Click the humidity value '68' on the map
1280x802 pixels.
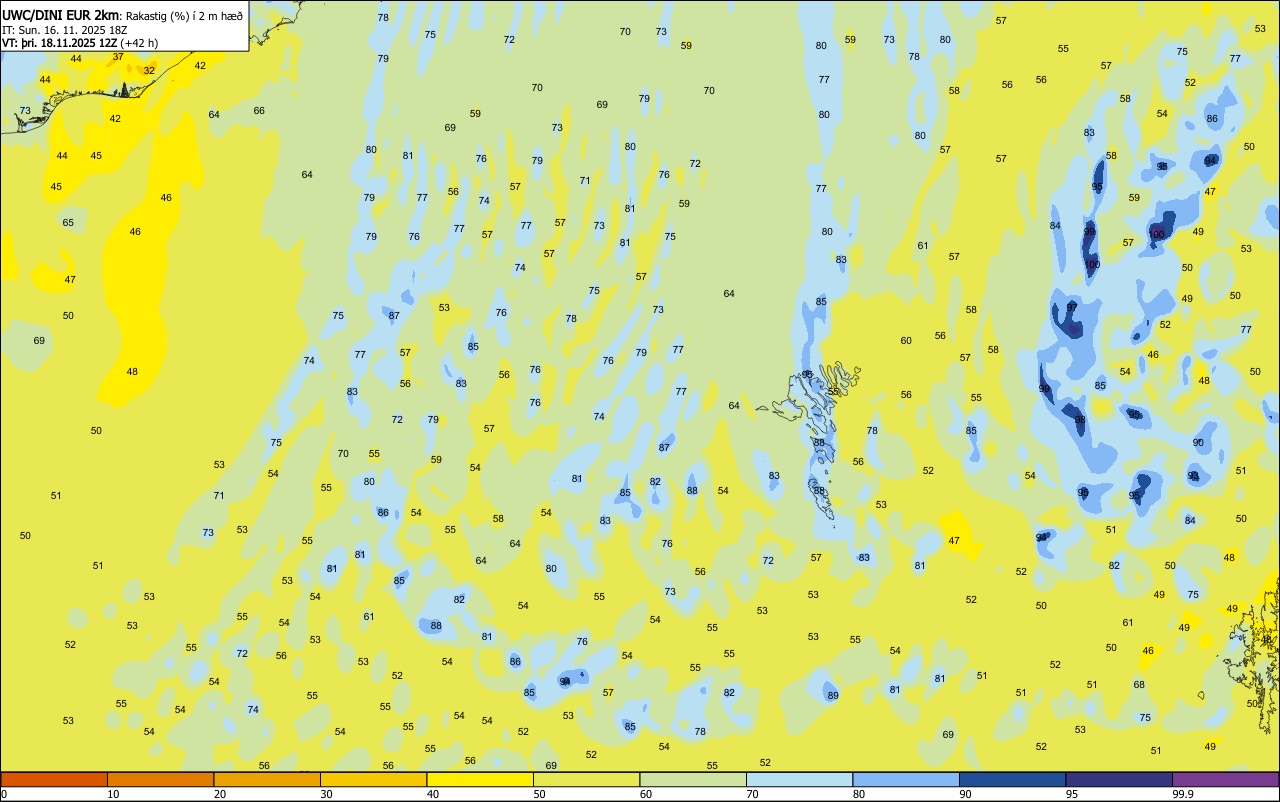1139,684
